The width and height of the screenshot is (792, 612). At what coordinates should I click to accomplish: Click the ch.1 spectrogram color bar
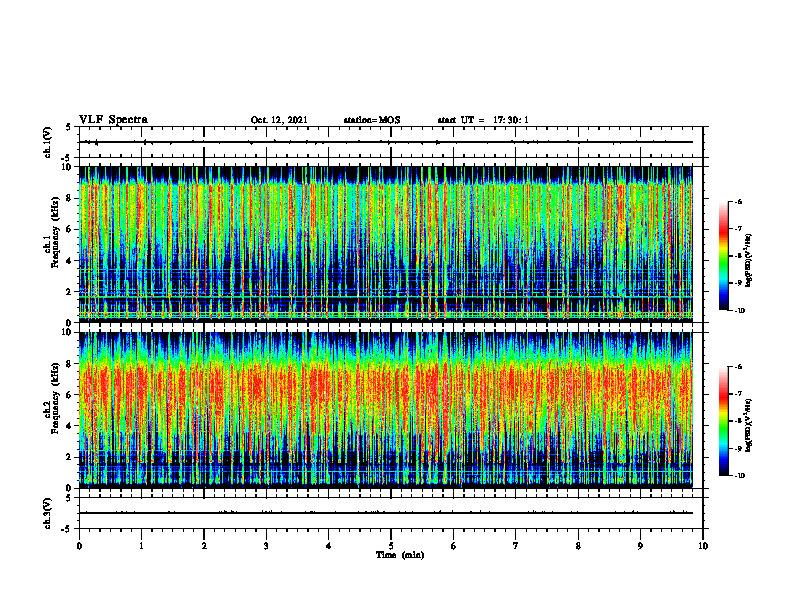725,256
